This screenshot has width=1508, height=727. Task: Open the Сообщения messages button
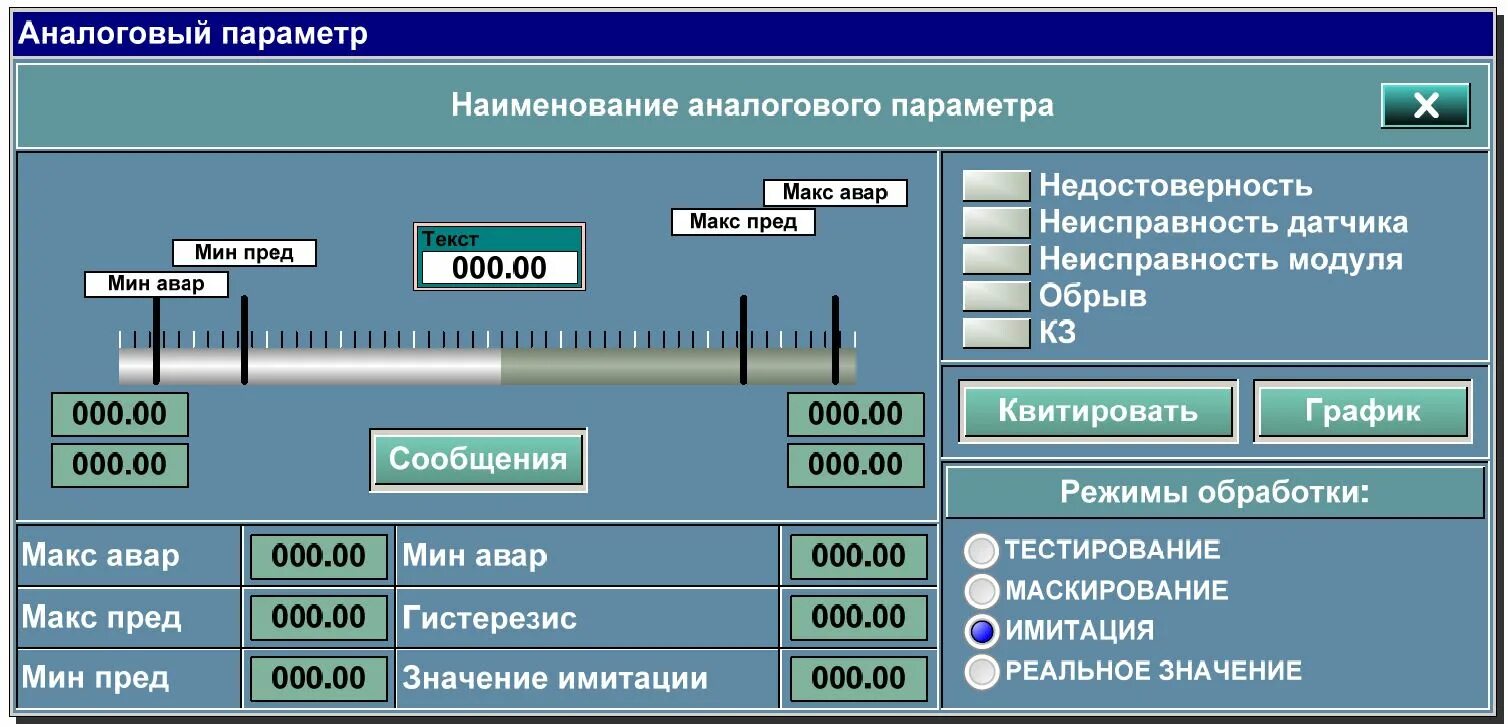478,460
